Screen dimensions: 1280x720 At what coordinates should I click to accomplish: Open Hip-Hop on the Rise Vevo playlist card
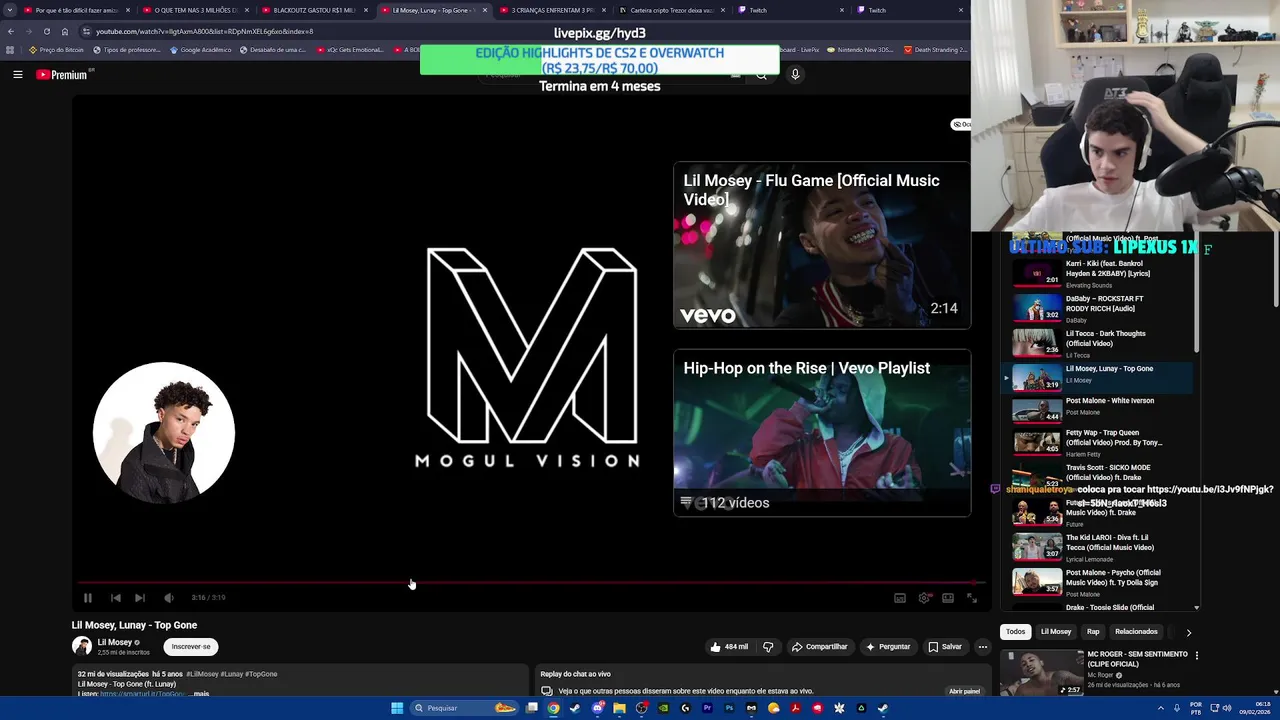[822, 433]
